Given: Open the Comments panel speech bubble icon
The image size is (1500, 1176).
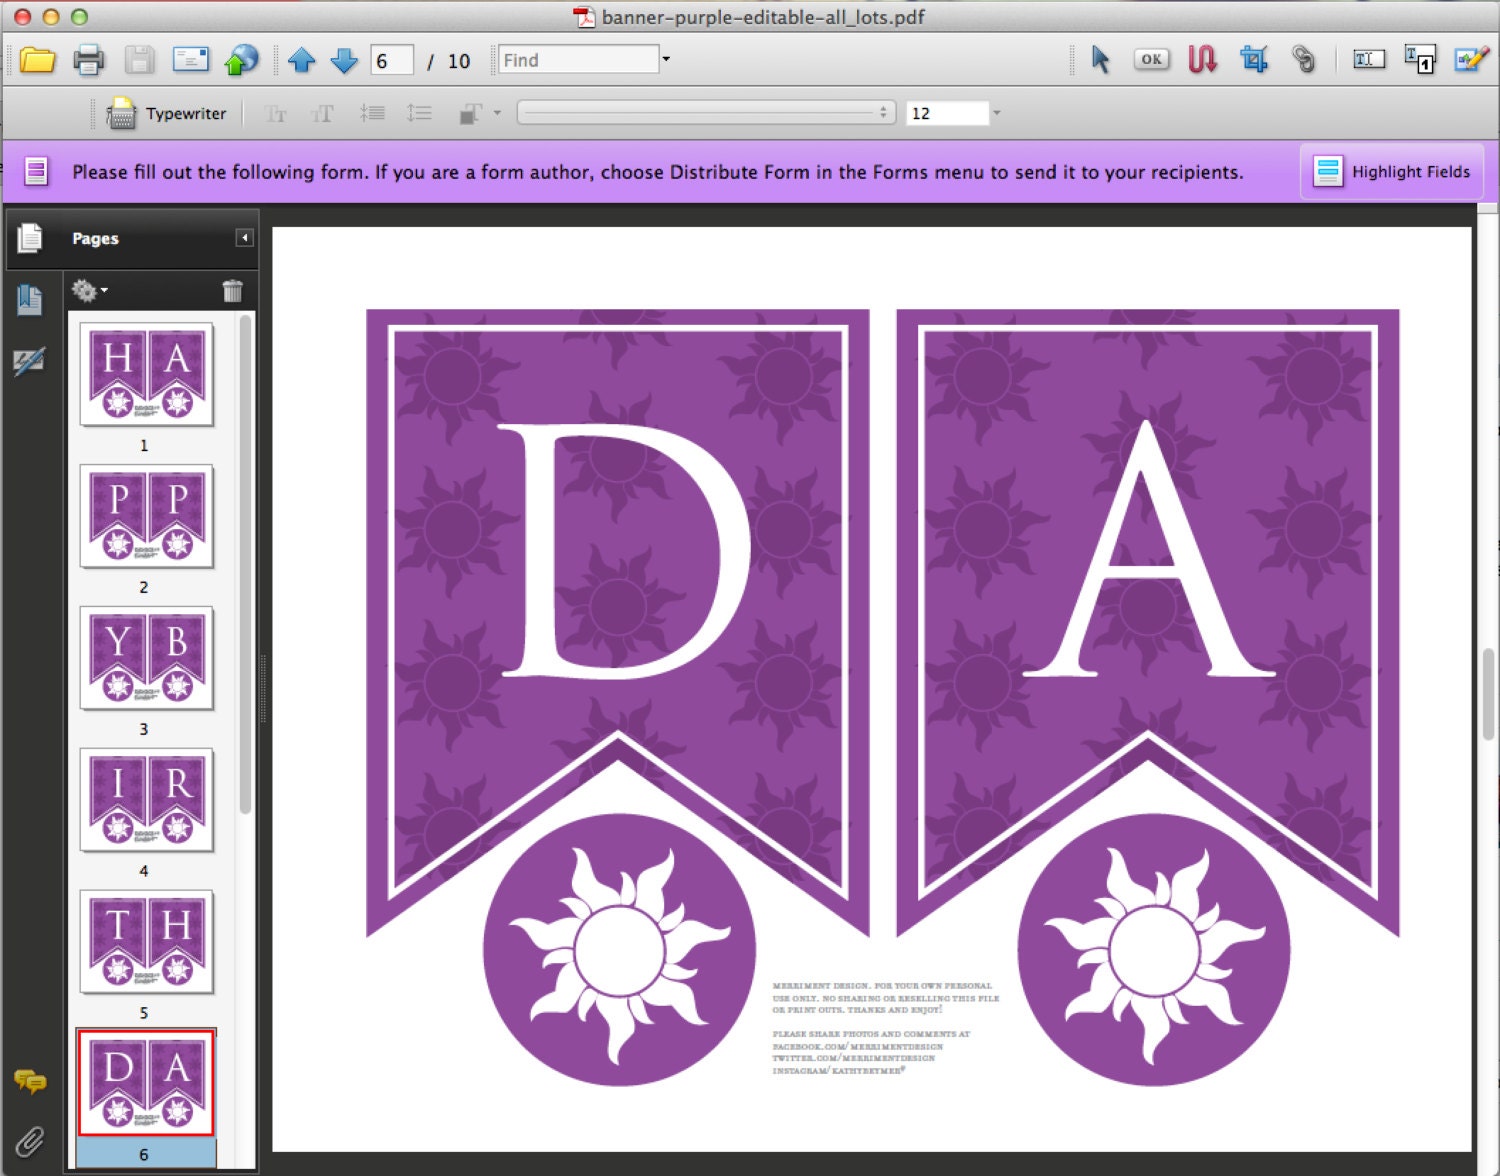Looking at the screenshot, I should click(30, 1081).
